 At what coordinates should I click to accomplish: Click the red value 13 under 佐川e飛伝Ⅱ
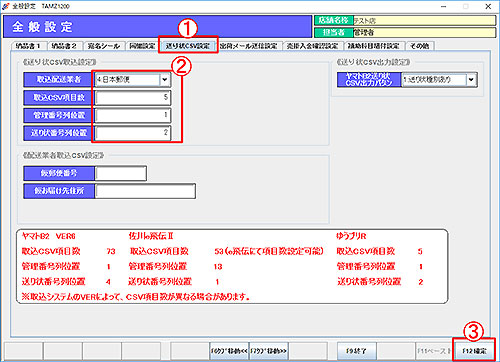218,267
